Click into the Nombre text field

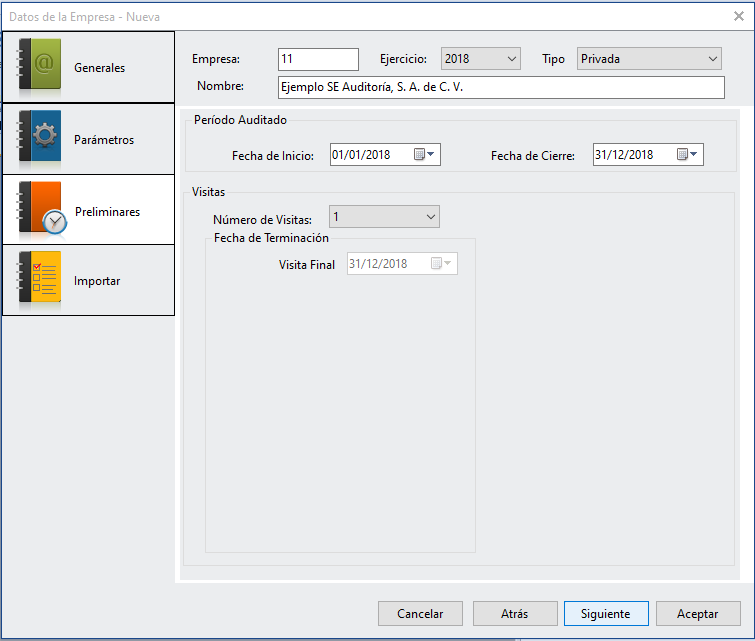(500, 88)
